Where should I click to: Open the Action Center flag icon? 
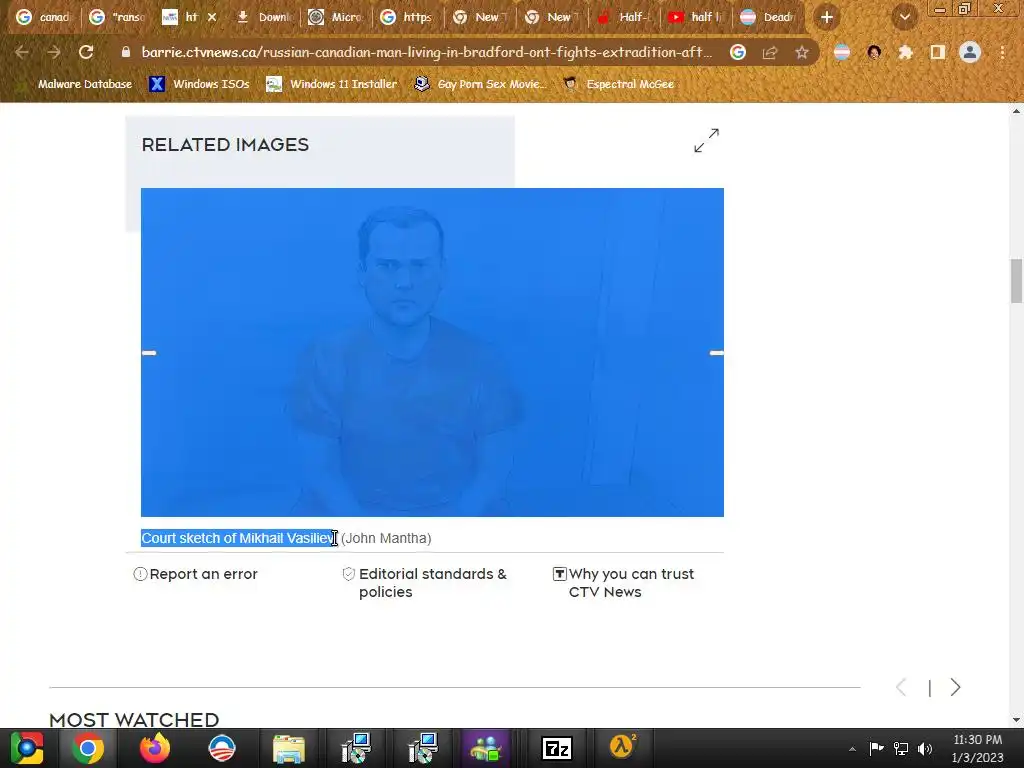[x=876, y=748]
